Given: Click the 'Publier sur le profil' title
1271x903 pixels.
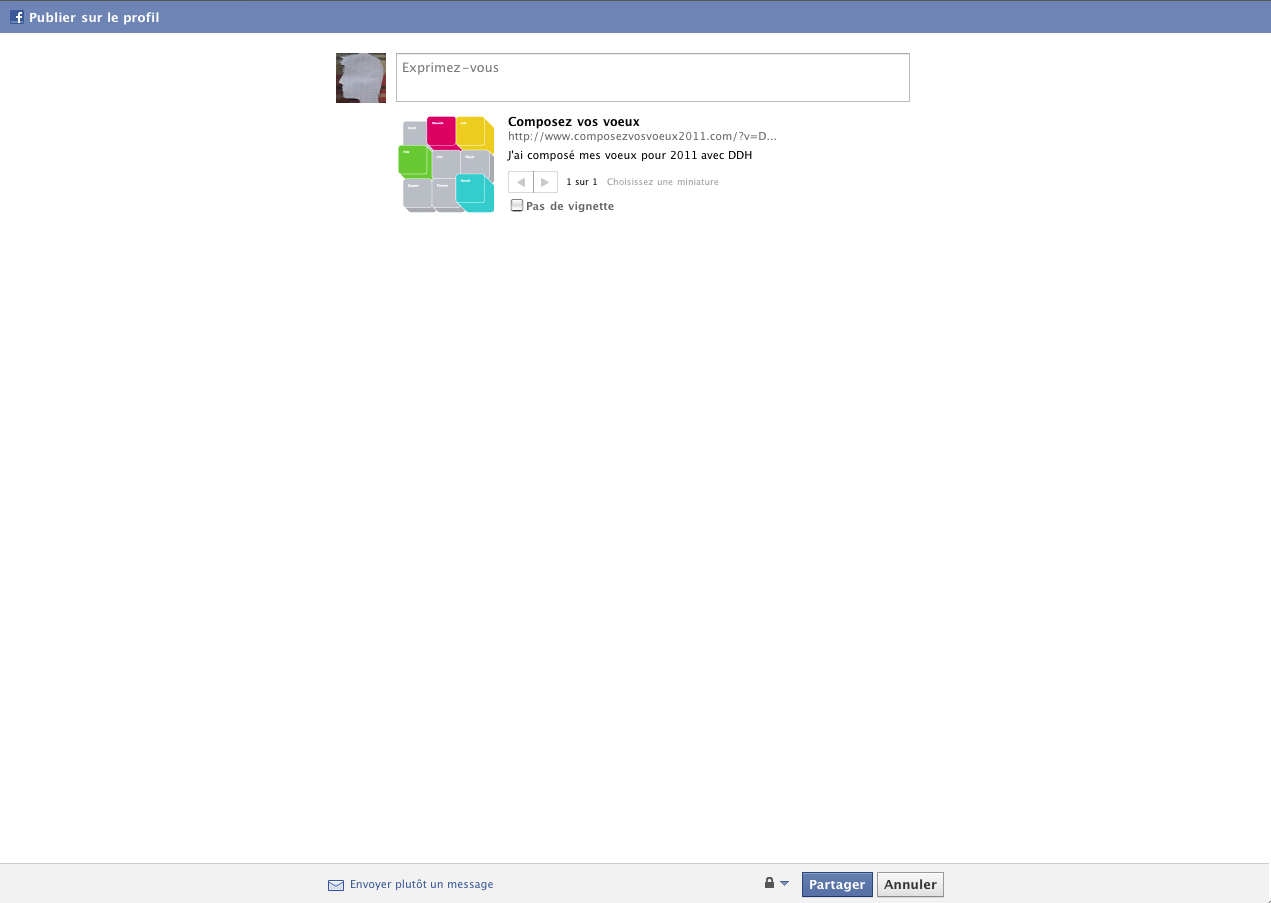Looking at the screenshot, I should tap(94, 18).
